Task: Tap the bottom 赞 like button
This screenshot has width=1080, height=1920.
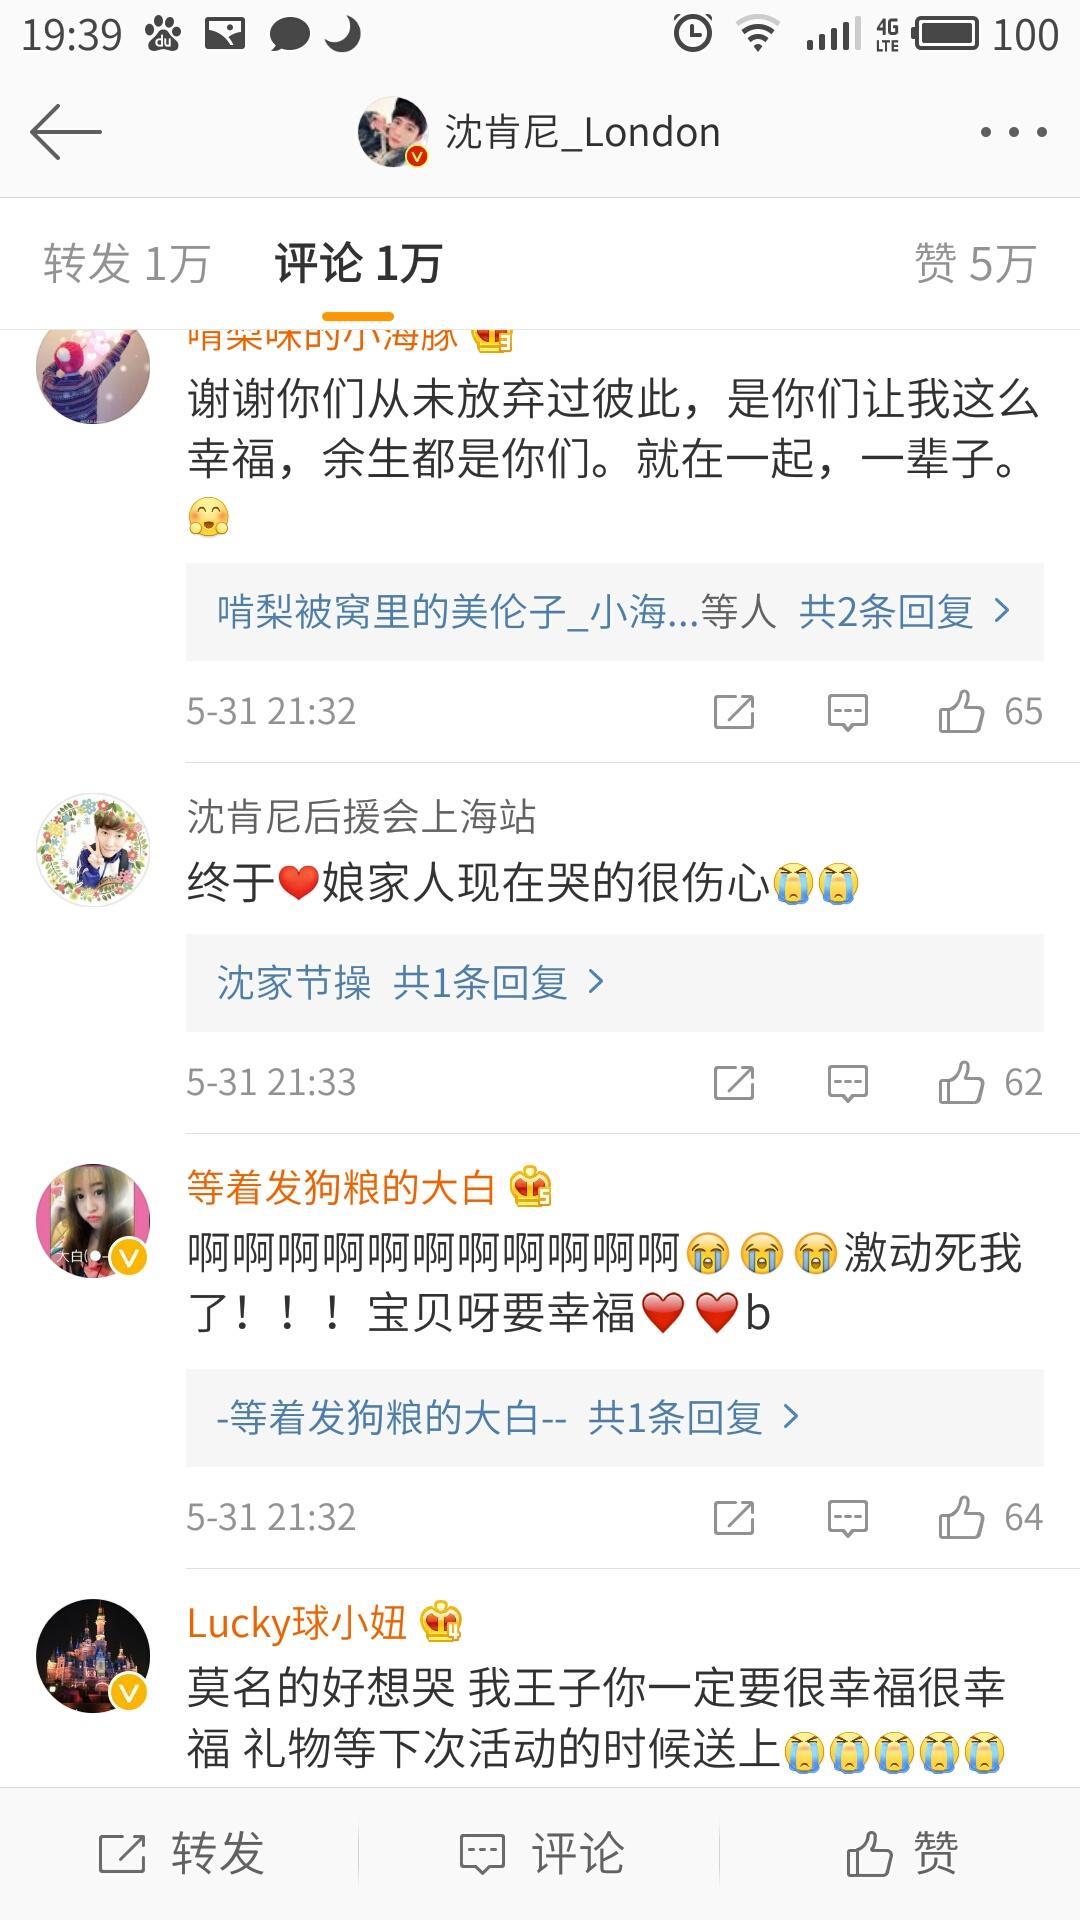Action: click(901, 1853)
